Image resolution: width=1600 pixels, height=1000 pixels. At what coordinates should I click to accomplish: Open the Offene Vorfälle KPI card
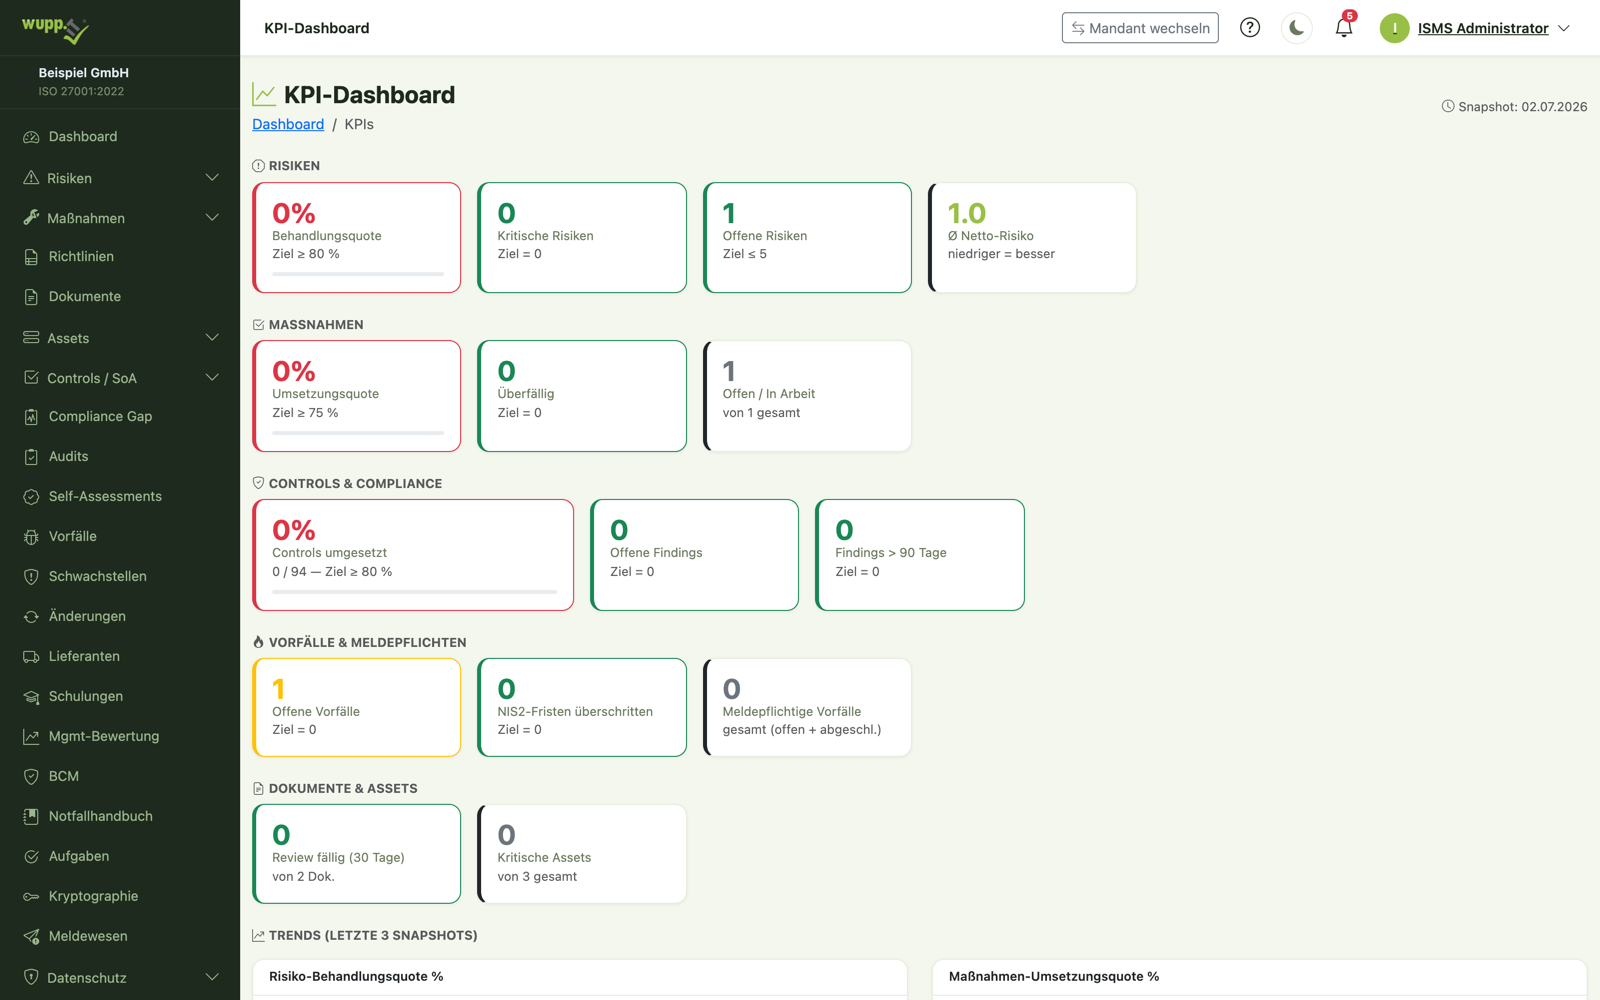click(x=357, y=707)
